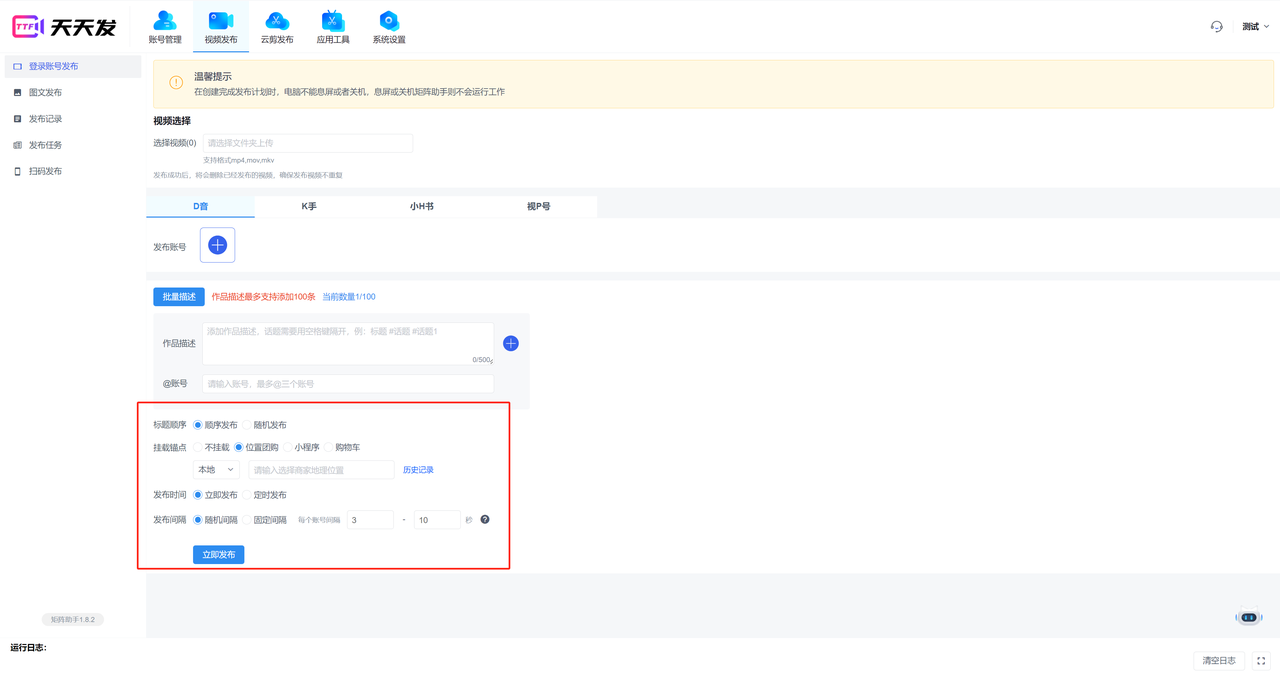Click the 立即发布 submit button
The height and width of the screenshot is (683, 1280).
coord(218,554)
